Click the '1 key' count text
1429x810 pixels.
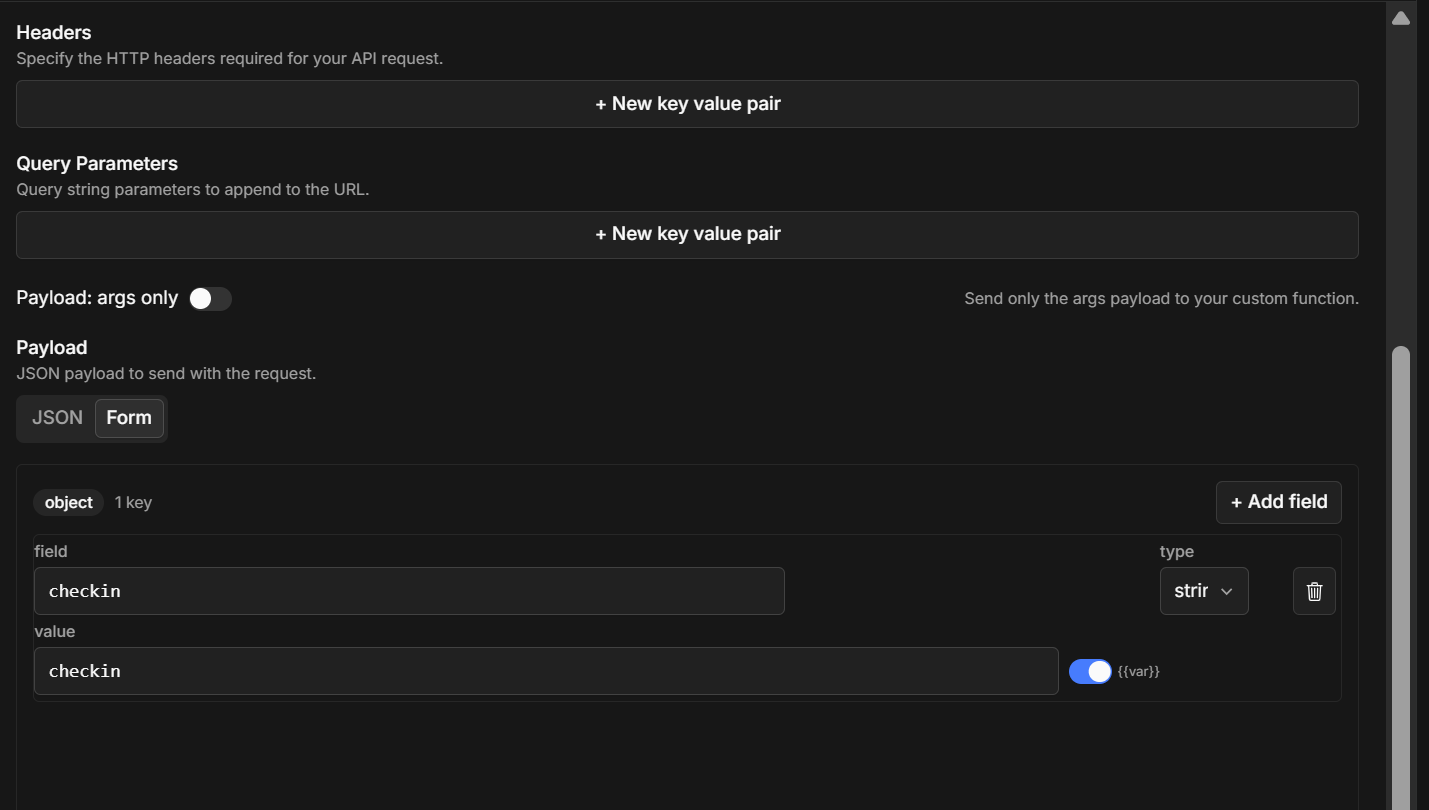click(x=133, y=502)
